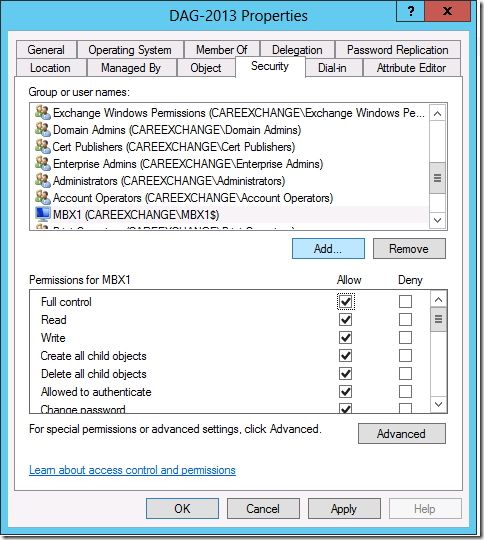Click the help question mark button
The height and width of the screenshot is (540, 484).
point(411,11)
